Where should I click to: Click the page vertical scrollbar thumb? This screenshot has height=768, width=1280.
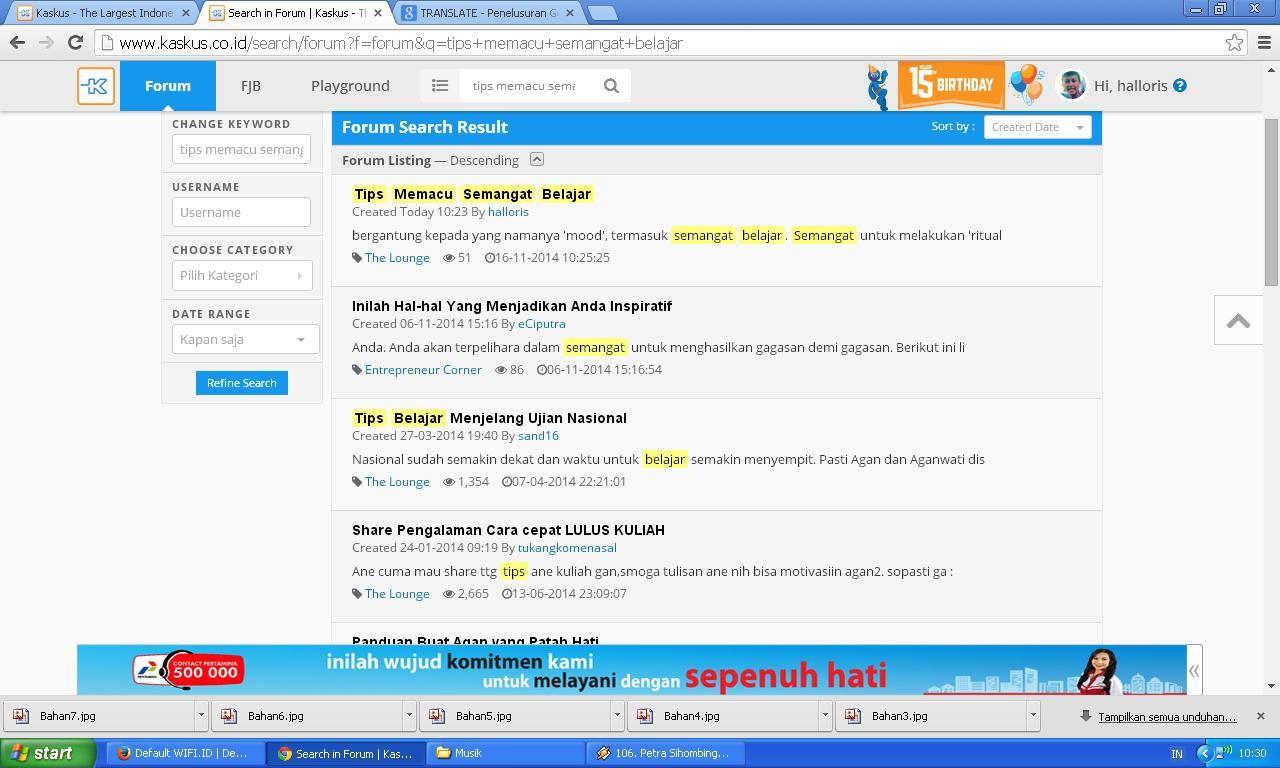pyautogui.click(x=1272, y=200)
